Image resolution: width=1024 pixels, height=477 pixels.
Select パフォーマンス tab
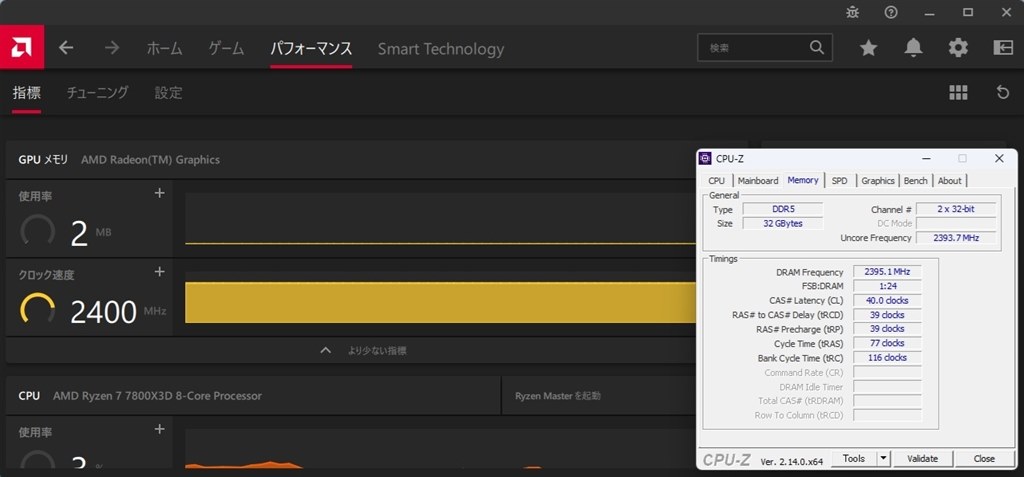[x=311, y=48]
